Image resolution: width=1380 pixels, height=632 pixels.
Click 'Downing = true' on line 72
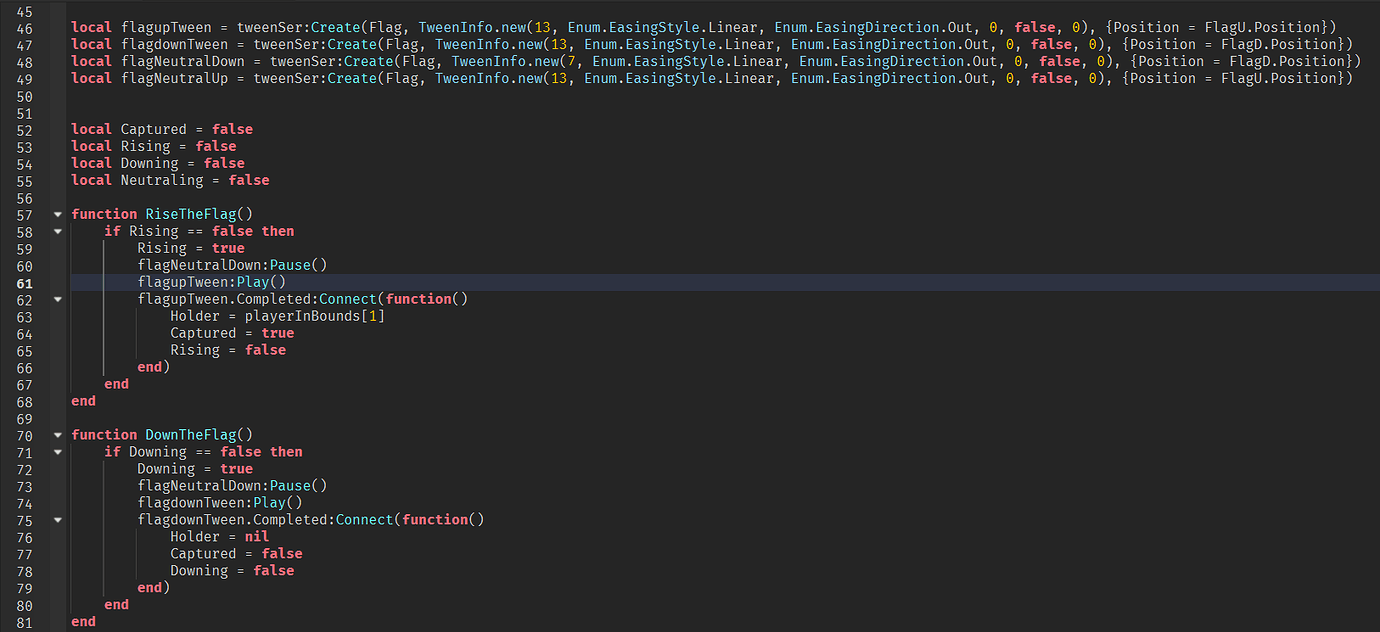pyautogui.click(x=195, y=469)
